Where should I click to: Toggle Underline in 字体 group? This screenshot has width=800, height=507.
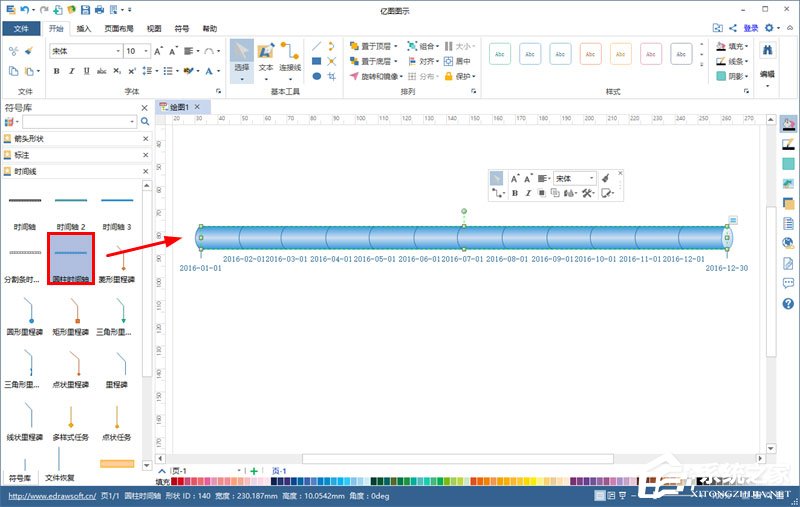(x=85, y=71)
